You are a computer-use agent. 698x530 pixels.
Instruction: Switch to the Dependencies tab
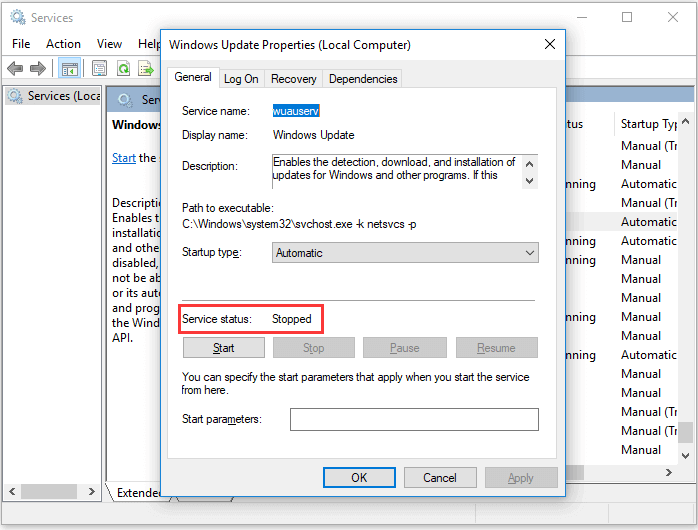point(363,79)
